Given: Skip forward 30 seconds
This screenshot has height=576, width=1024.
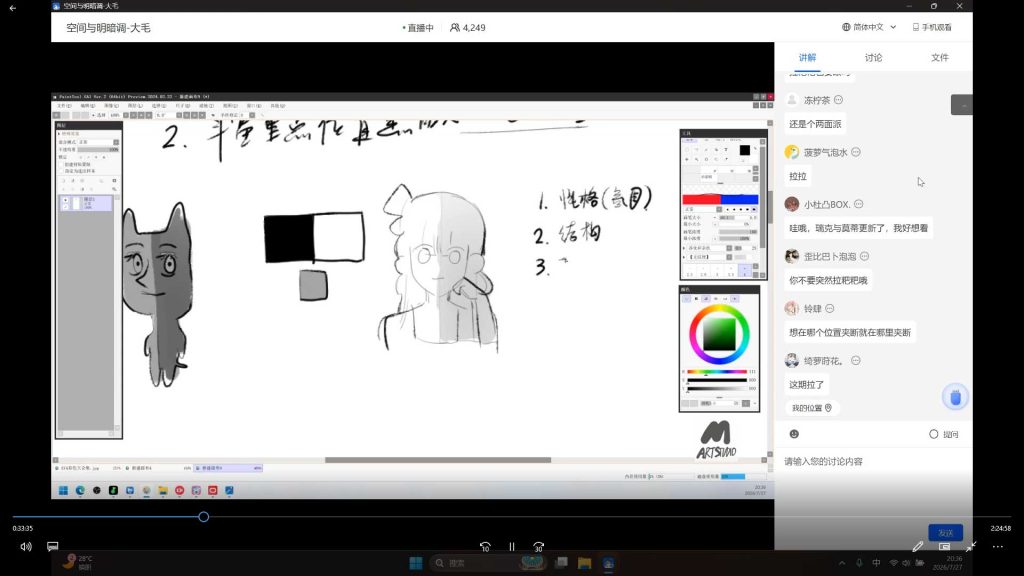Looking at the screenshot, I should tap(538, 547).
